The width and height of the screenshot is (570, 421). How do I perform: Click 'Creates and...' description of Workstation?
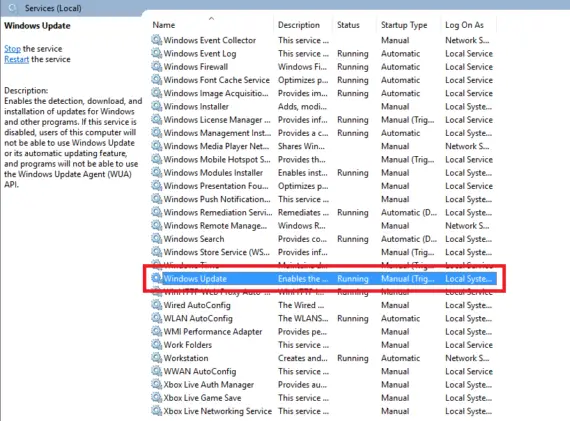pos(302,358)
